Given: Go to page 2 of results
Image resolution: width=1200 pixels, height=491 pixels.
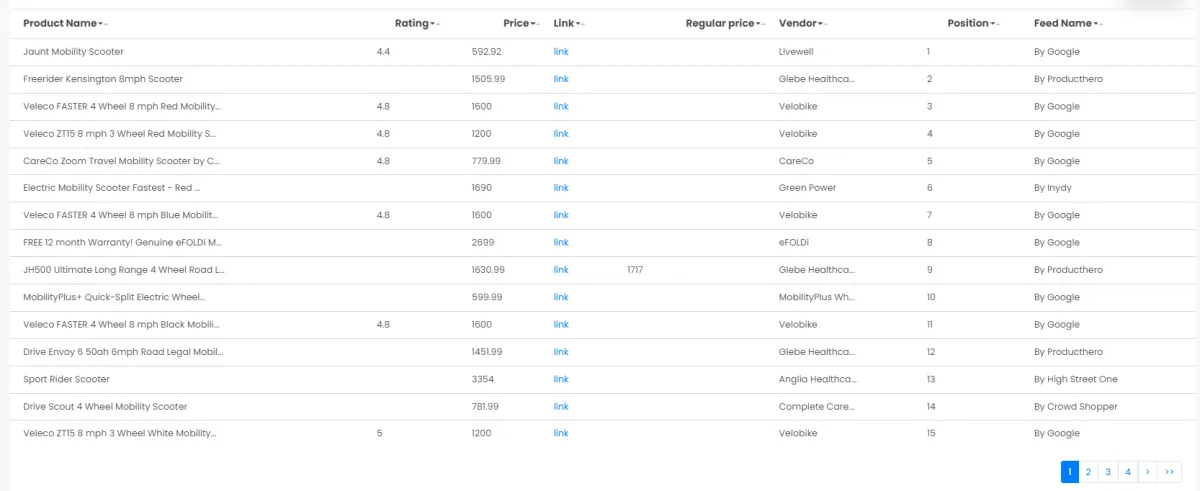Looking at the screenshot, I should pyautogui.click(x=1088, y=472).
